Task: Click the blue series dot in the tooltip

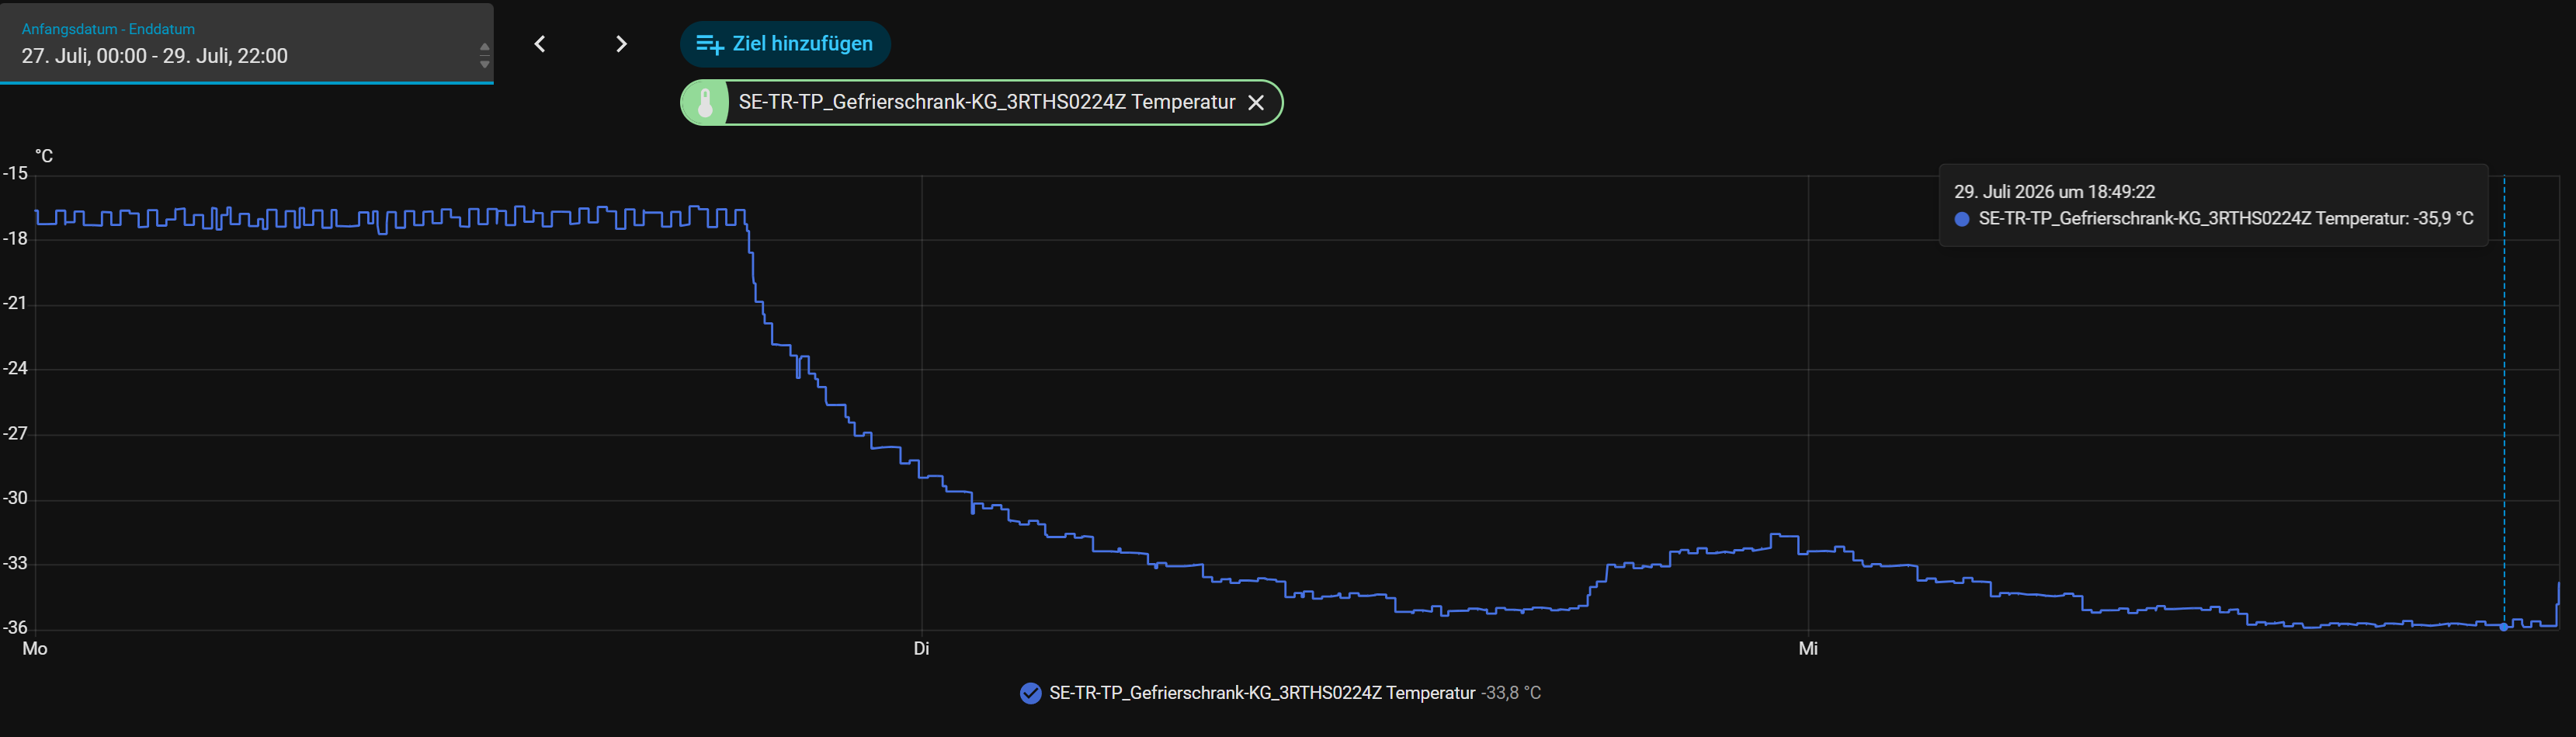Action: click(1962, 219)
